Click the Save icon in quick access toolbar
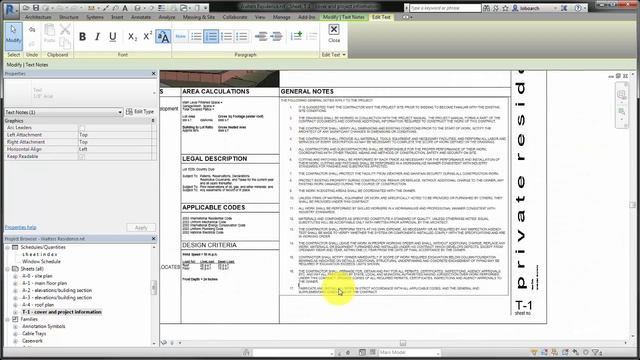Image resolution: width=640 pixels, height=360 pixels. 36,8
